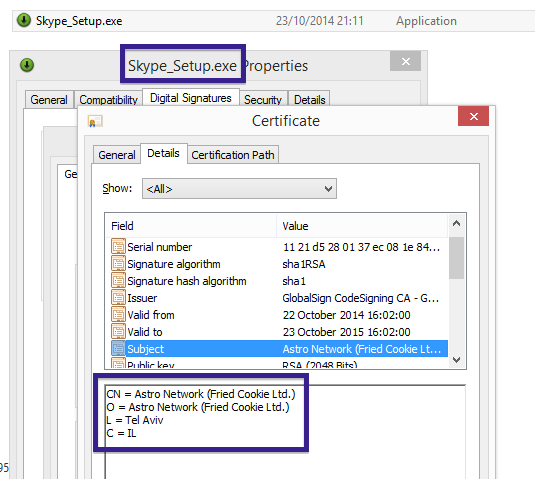
Task: Open the Details tab in Properties window
Action: (309, 100)
